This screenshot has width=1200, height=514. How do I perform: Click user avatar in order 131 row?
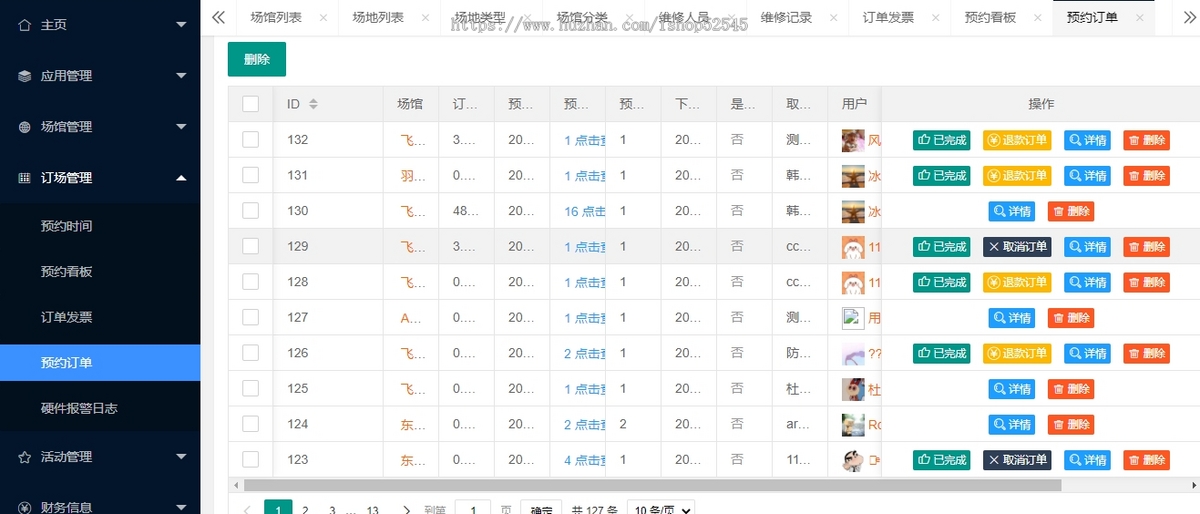tap(853, 175)
